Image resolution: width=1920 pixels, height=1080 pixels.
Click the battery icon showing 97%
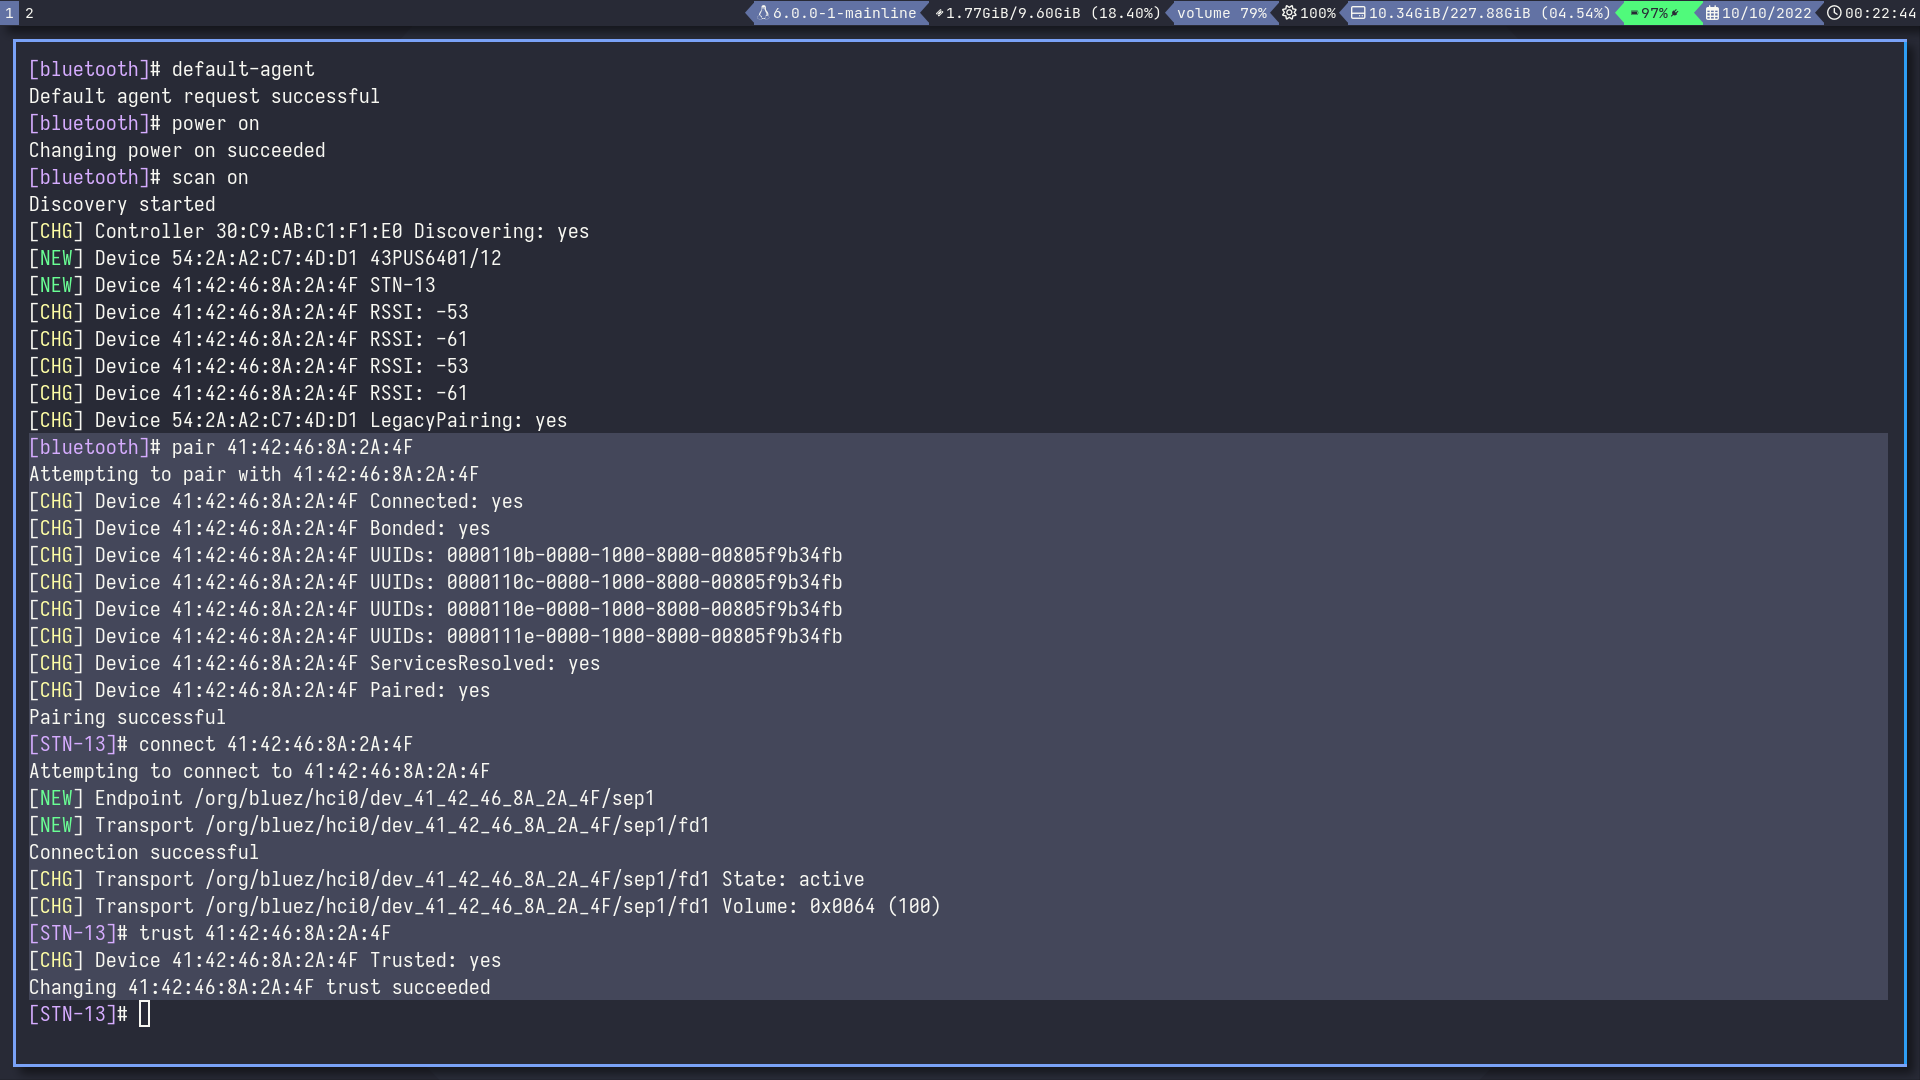tap(1634, 13)
